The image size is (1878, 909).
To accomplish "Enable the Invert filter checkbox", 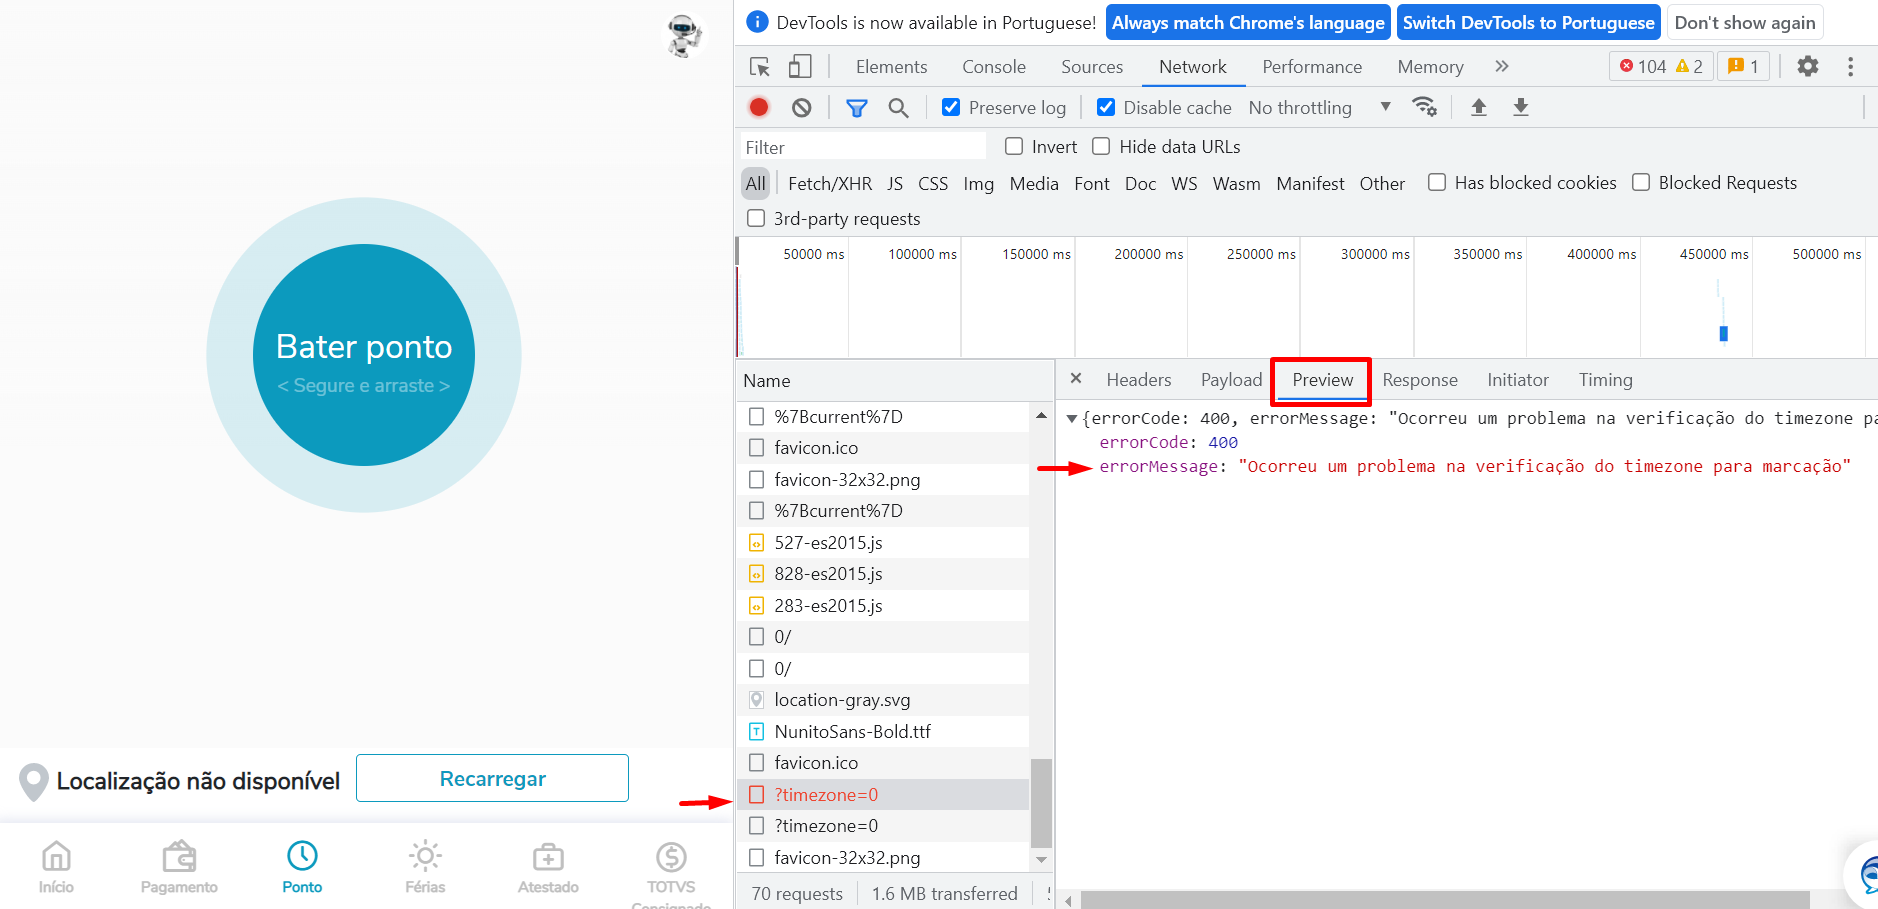I will [x=1014, y=146].
